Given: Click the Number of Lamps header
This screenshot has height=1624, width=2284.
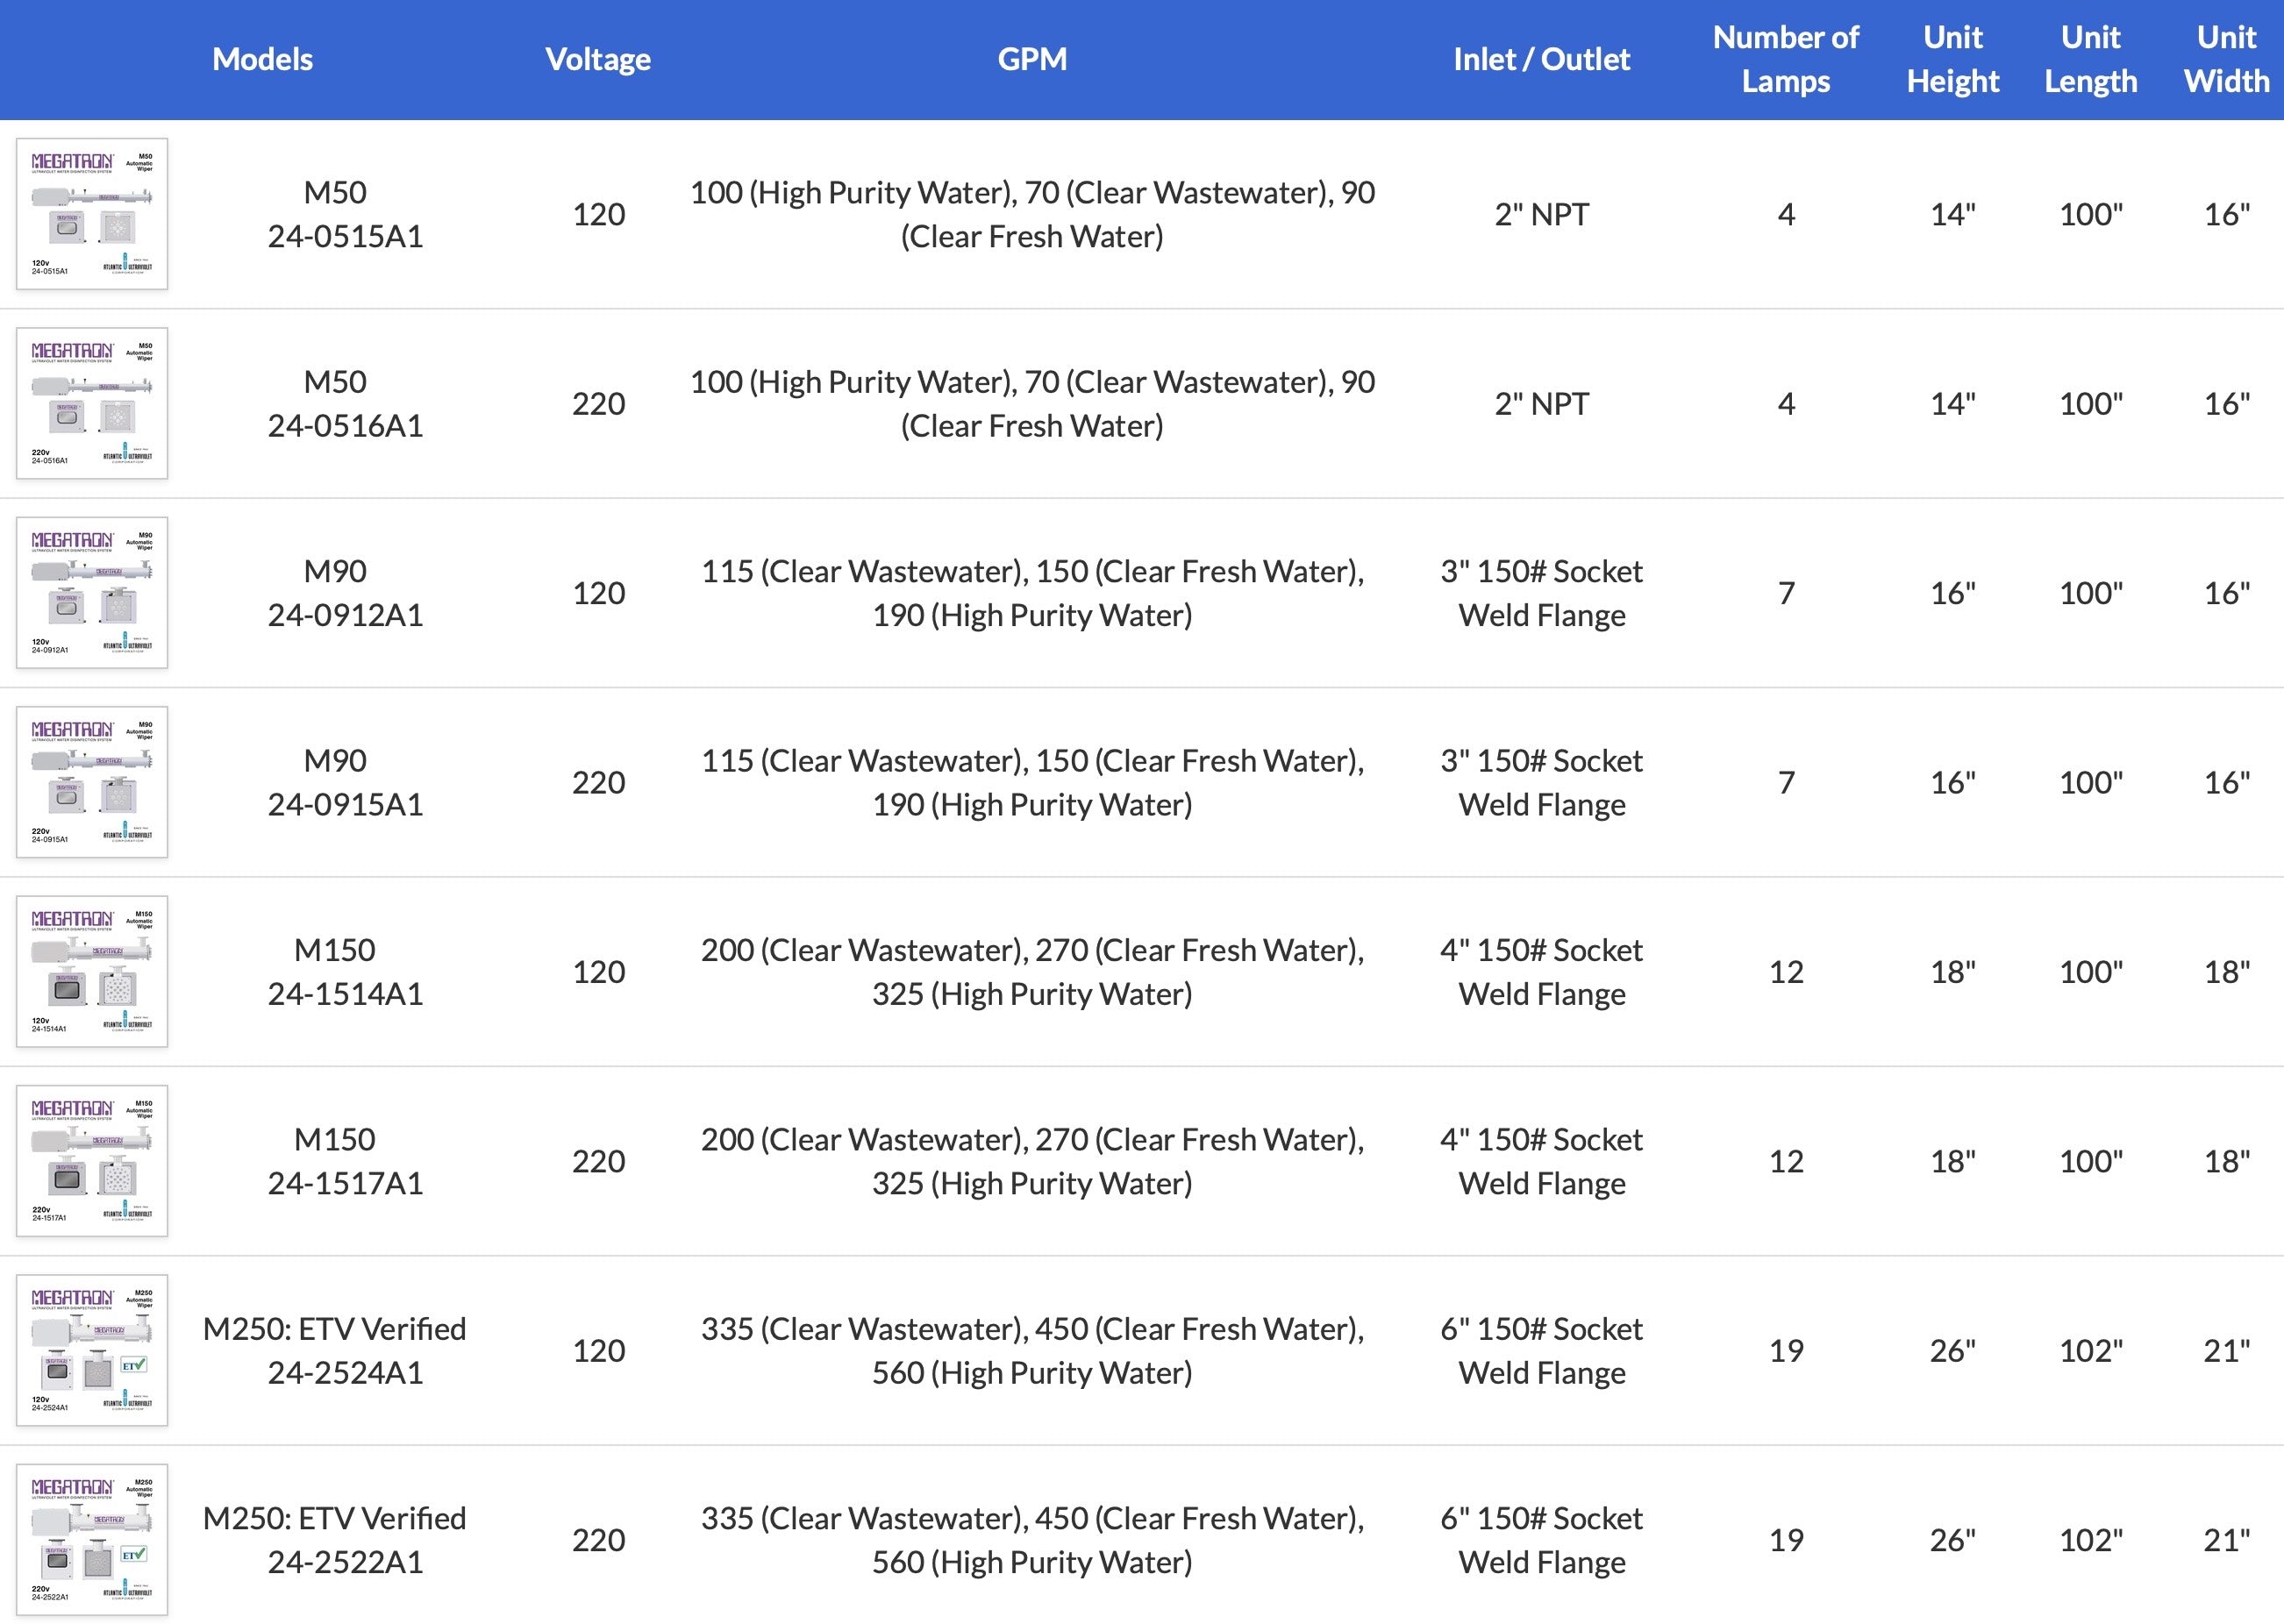Looking at the screenshot, I should (1785, 59).
